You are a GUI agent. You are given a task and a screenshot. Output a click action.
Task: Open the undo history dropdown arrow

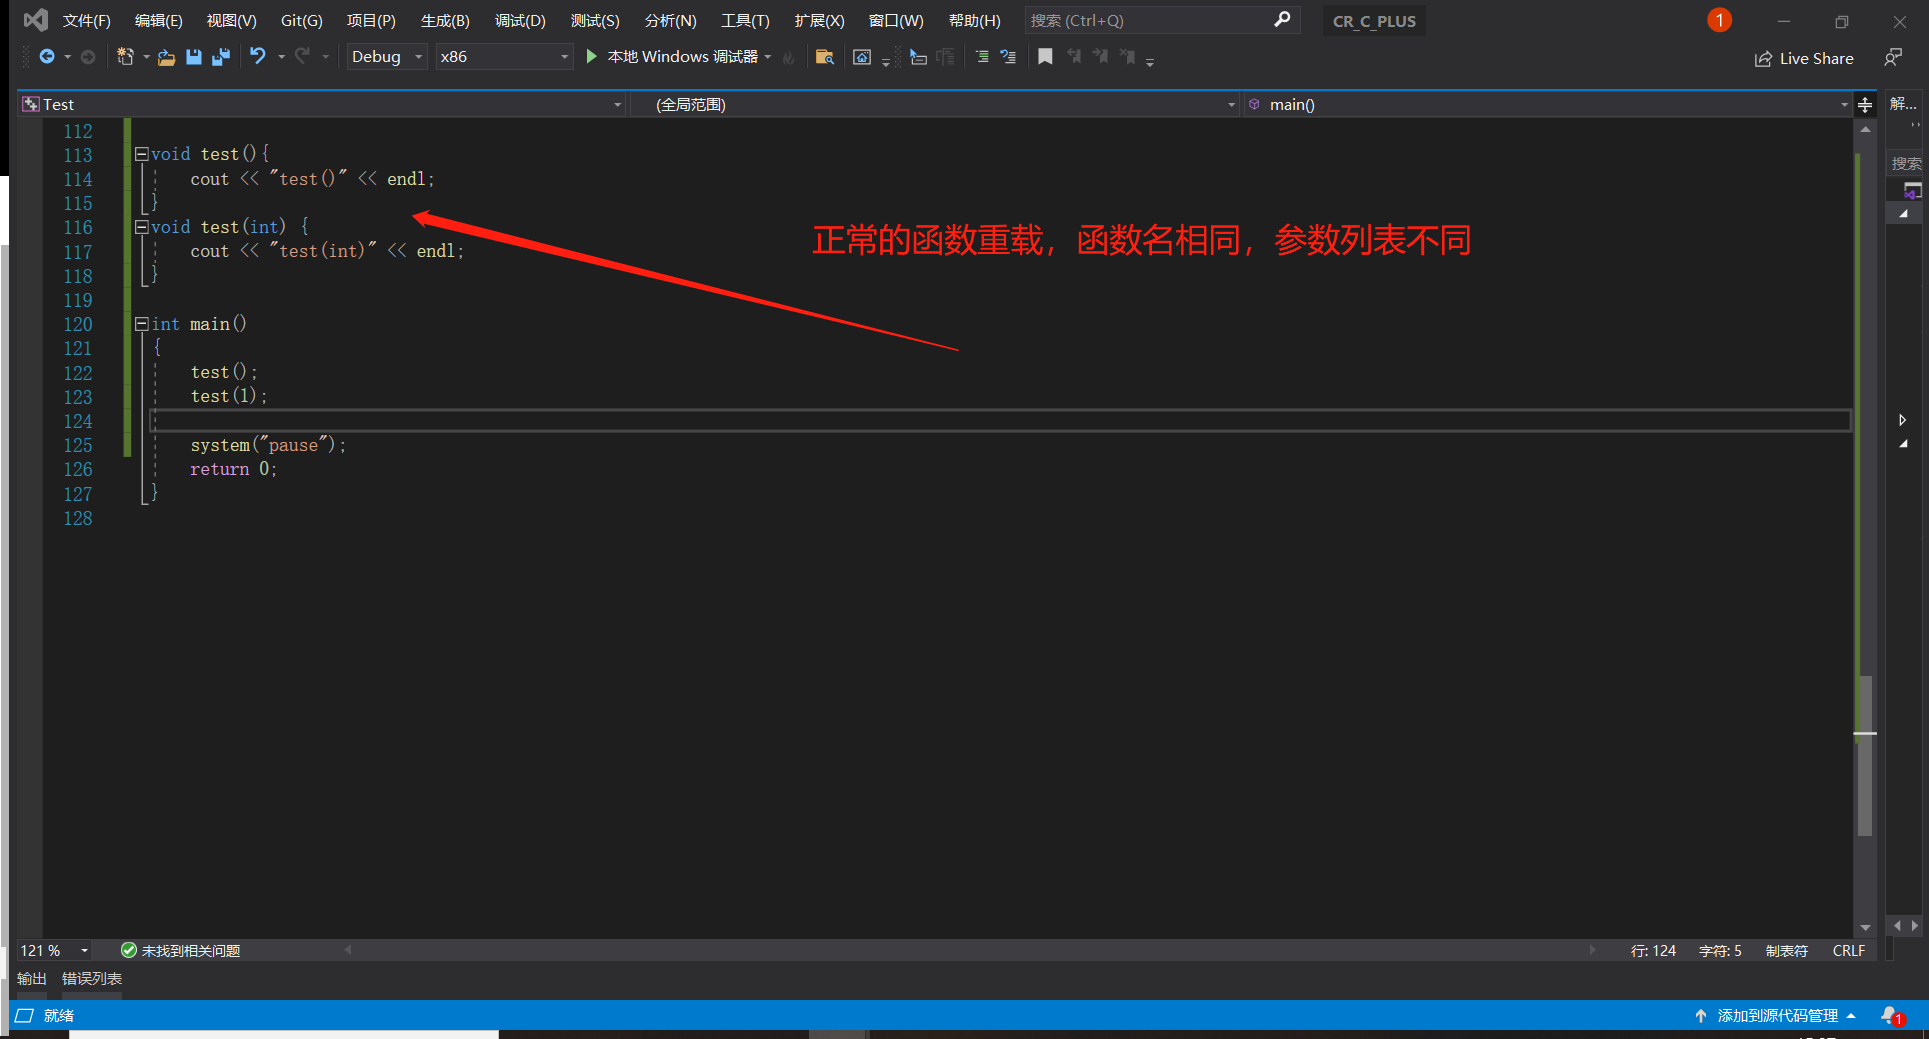pyautogui.click(x=282, y=57)
